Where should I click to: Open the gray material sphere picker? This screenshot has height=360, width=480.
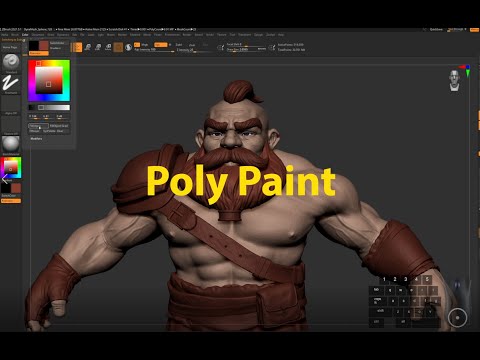pos(11,144)
